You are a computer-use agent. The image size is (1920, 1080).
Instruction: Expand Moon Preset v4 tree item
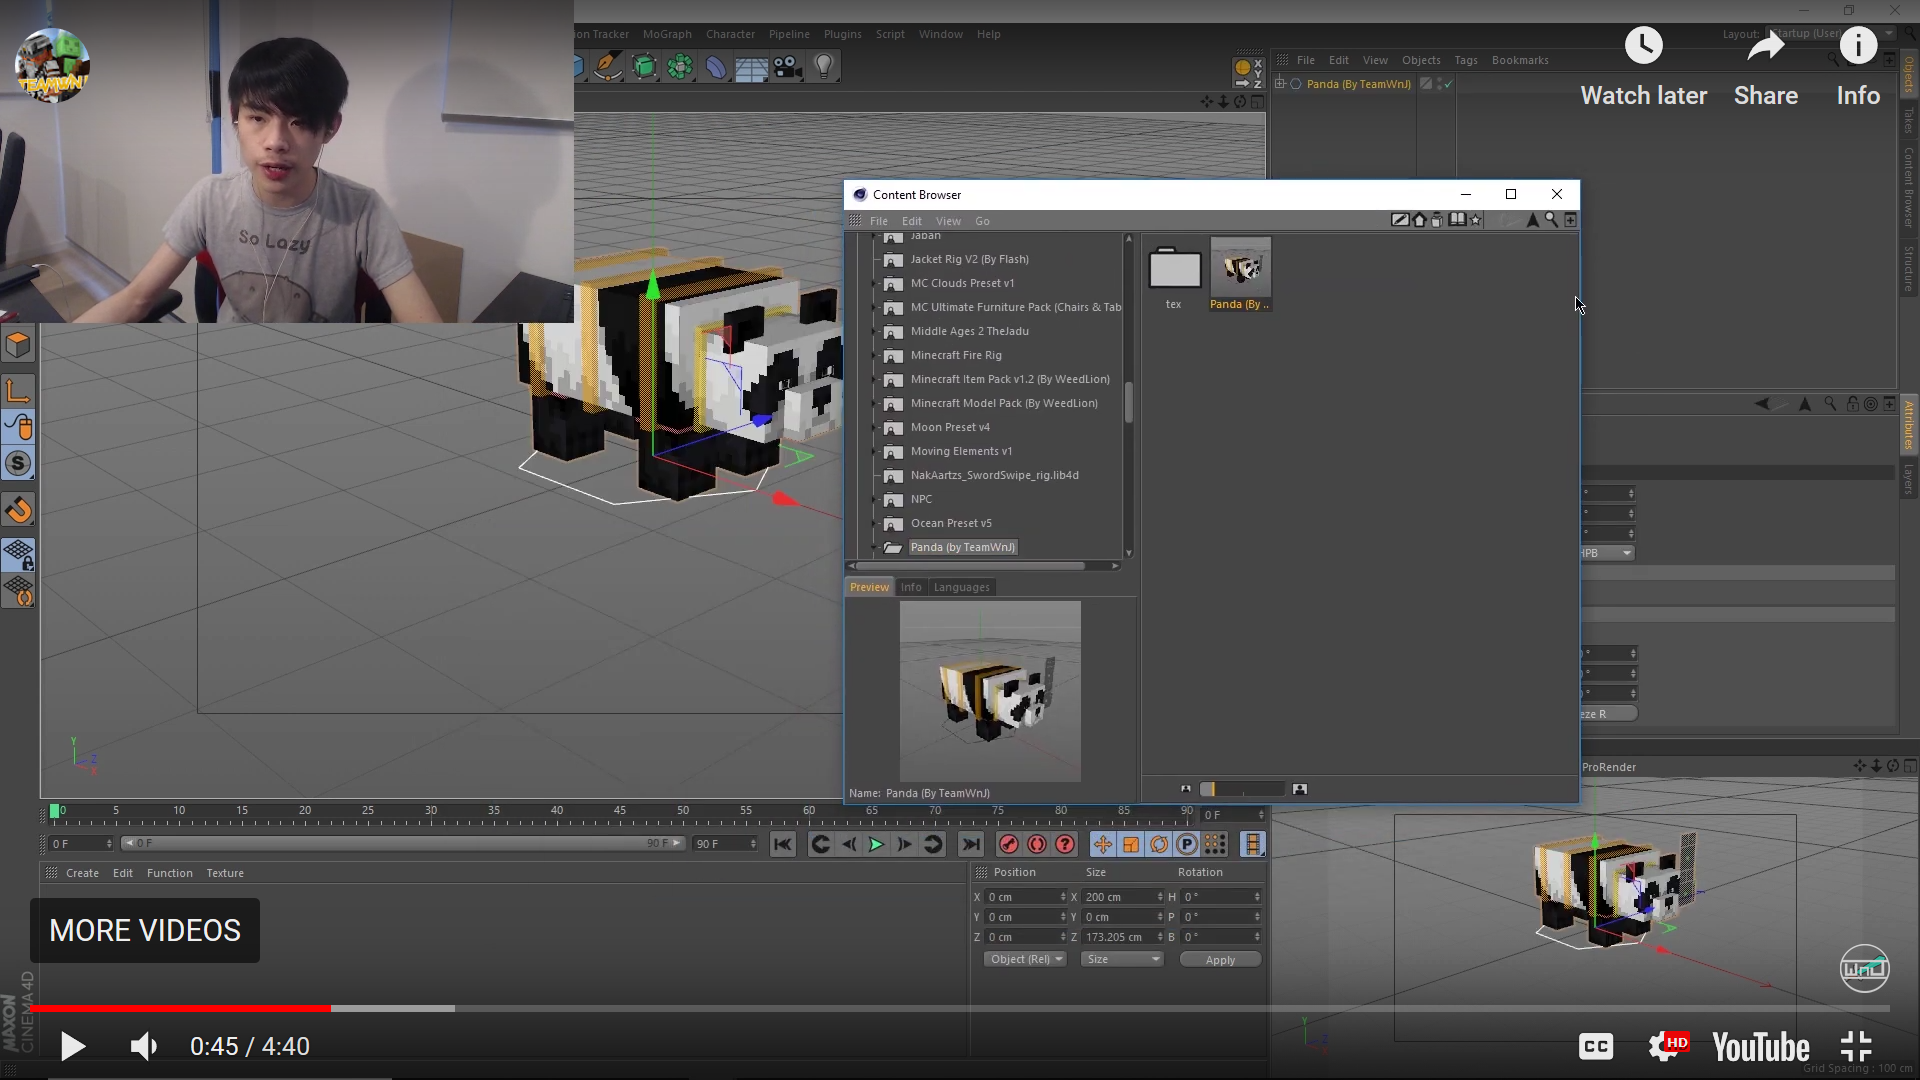click(875, 427)
